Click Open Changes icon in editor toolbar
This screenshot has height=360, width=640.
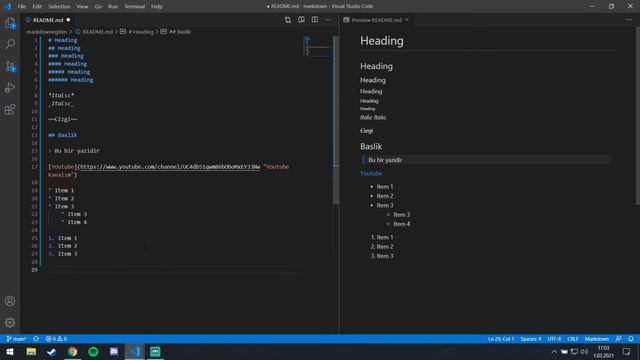[288, 20]
